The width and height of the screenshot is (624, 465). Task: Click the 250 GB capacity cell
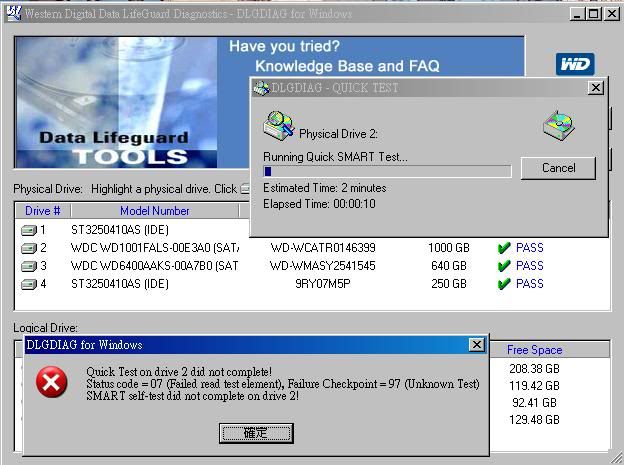(449, 284)
